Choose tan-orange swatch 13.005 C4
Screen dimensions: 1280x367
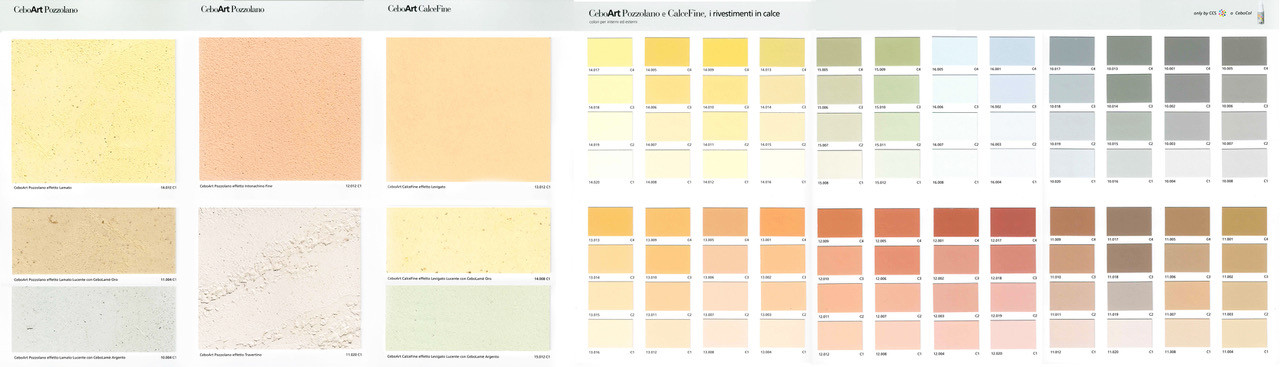pyautogui.click(x=726, y=222)
